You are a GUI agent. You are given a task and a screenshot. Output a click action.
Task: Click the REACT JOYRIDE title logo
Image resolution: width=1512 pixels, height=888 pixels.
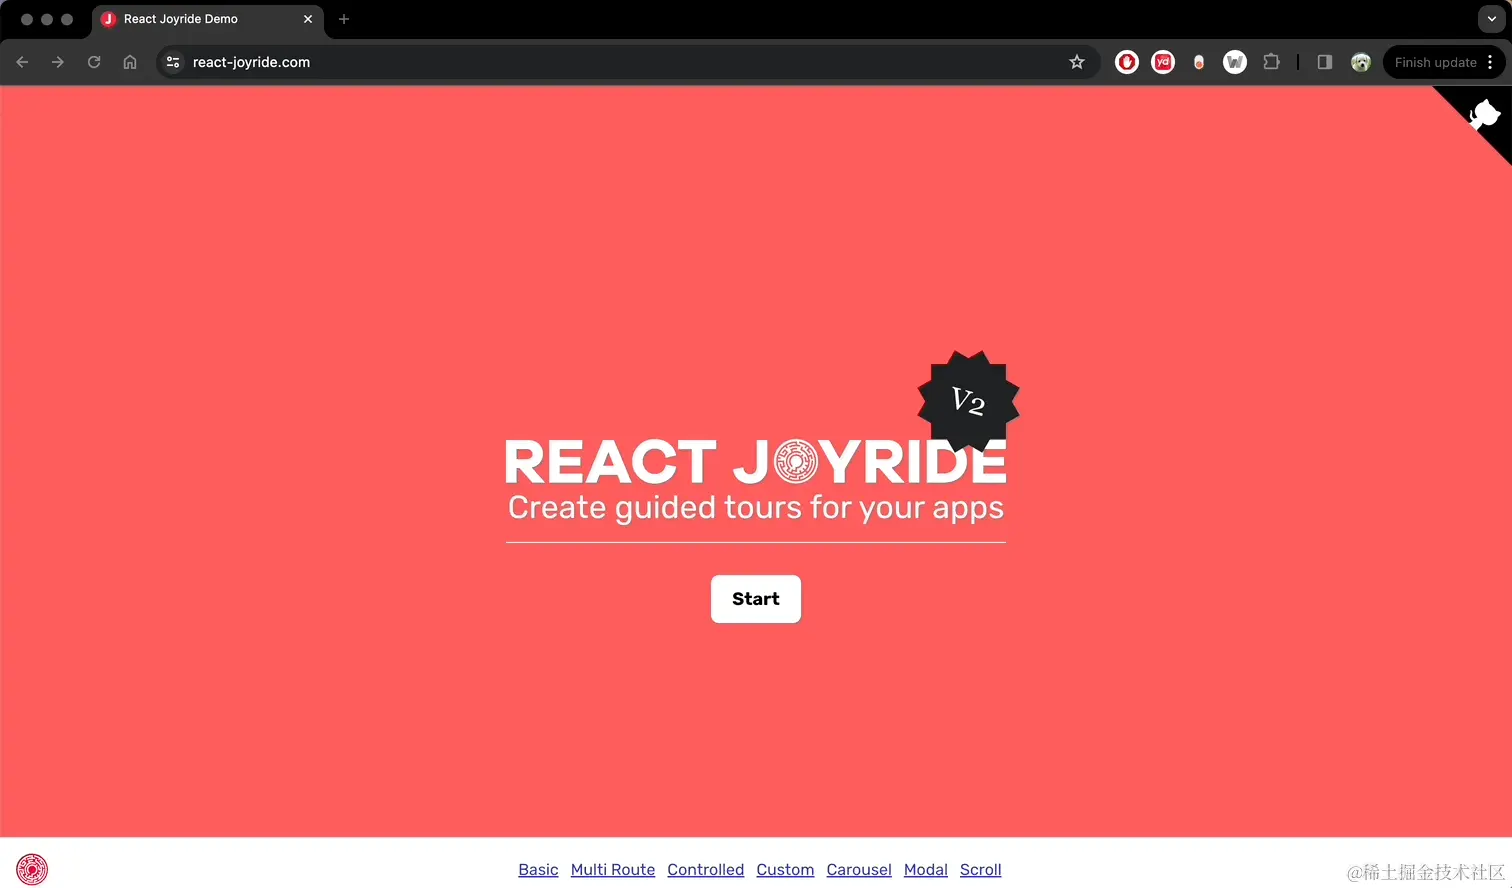[756, 462]
